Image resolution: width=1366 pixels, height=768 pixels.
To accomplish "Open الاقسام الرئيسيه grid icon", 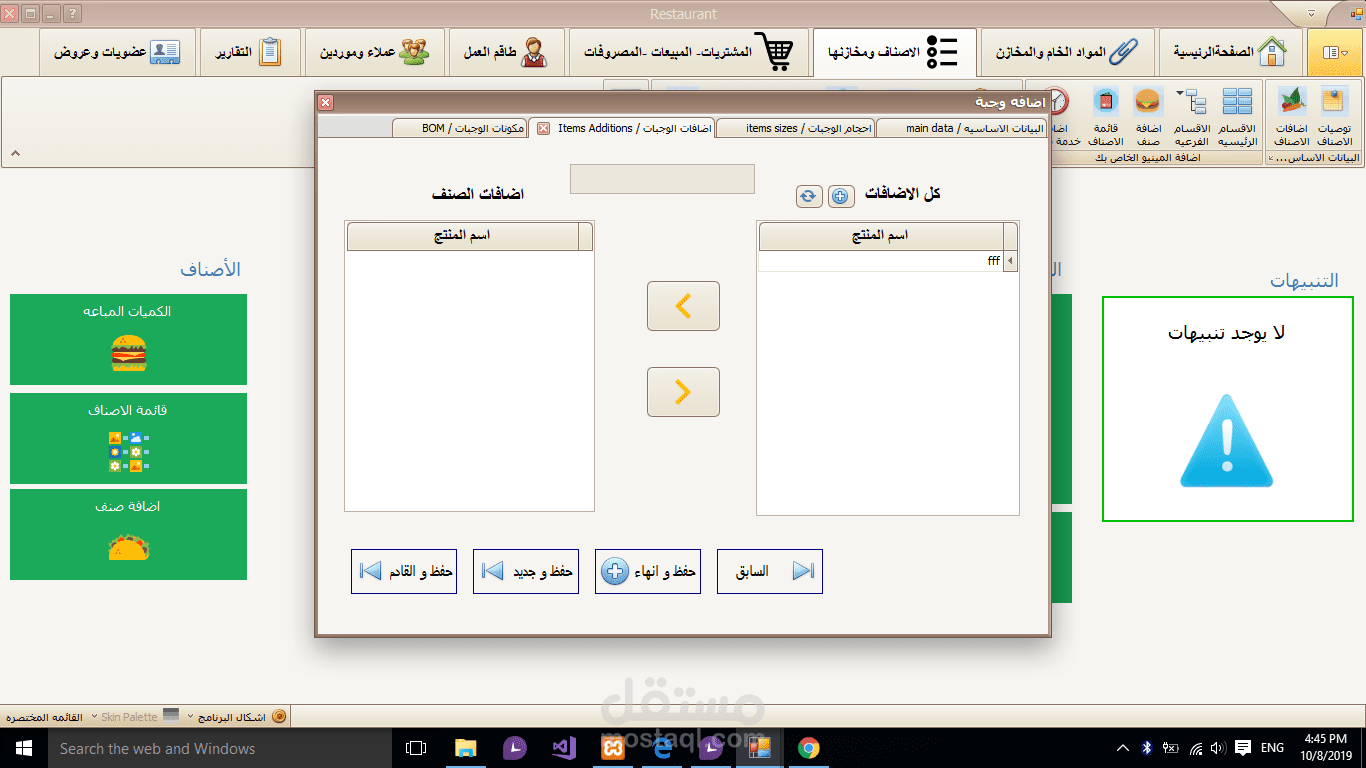I will pos(1237,116).
